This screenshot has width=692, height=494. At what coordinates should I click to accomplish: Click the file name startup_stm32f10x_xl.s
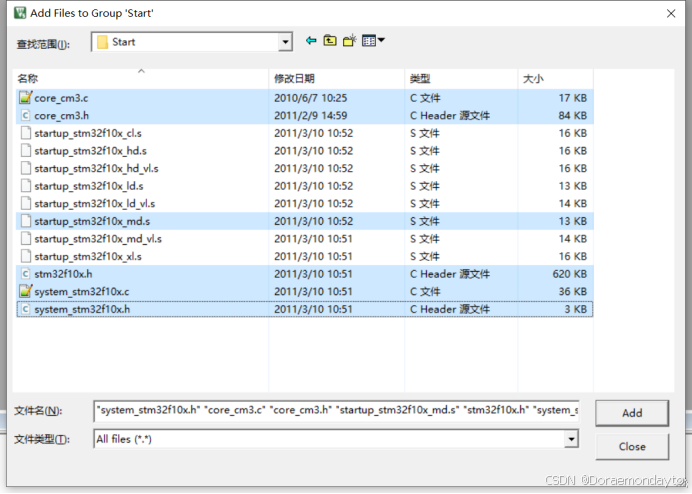[88, 256]
